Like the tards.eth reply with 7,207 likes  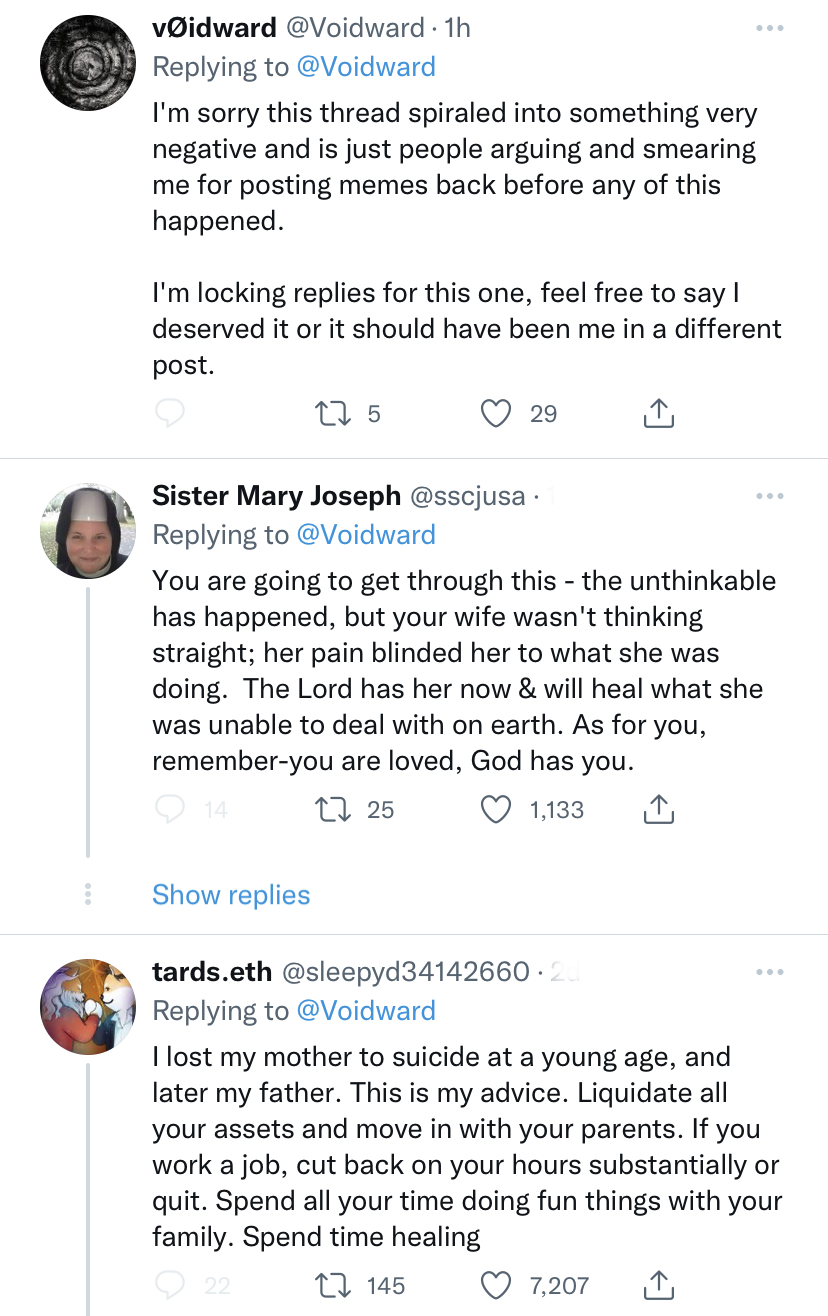point(497,1285)
